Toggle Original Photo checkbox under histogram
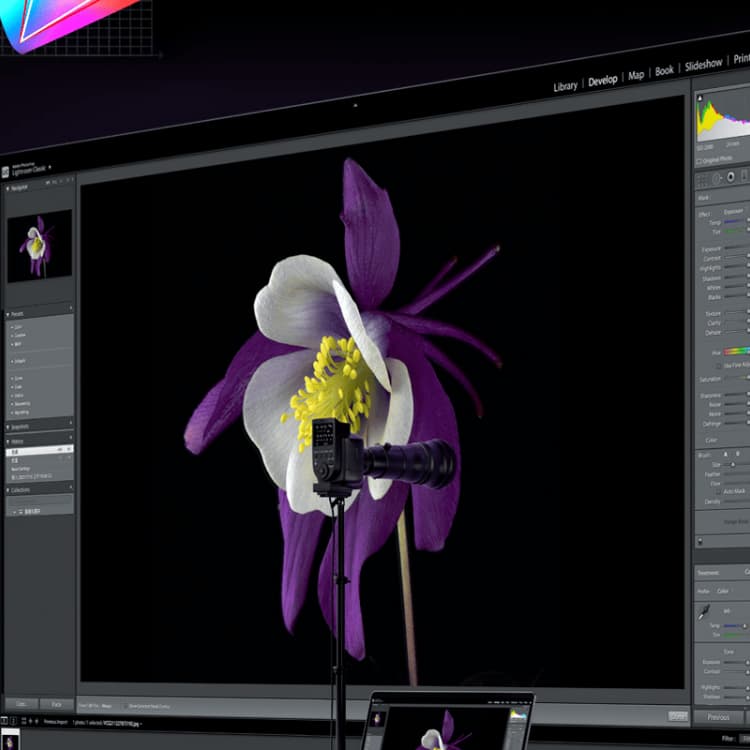750x750 pixels. point(699,162)
